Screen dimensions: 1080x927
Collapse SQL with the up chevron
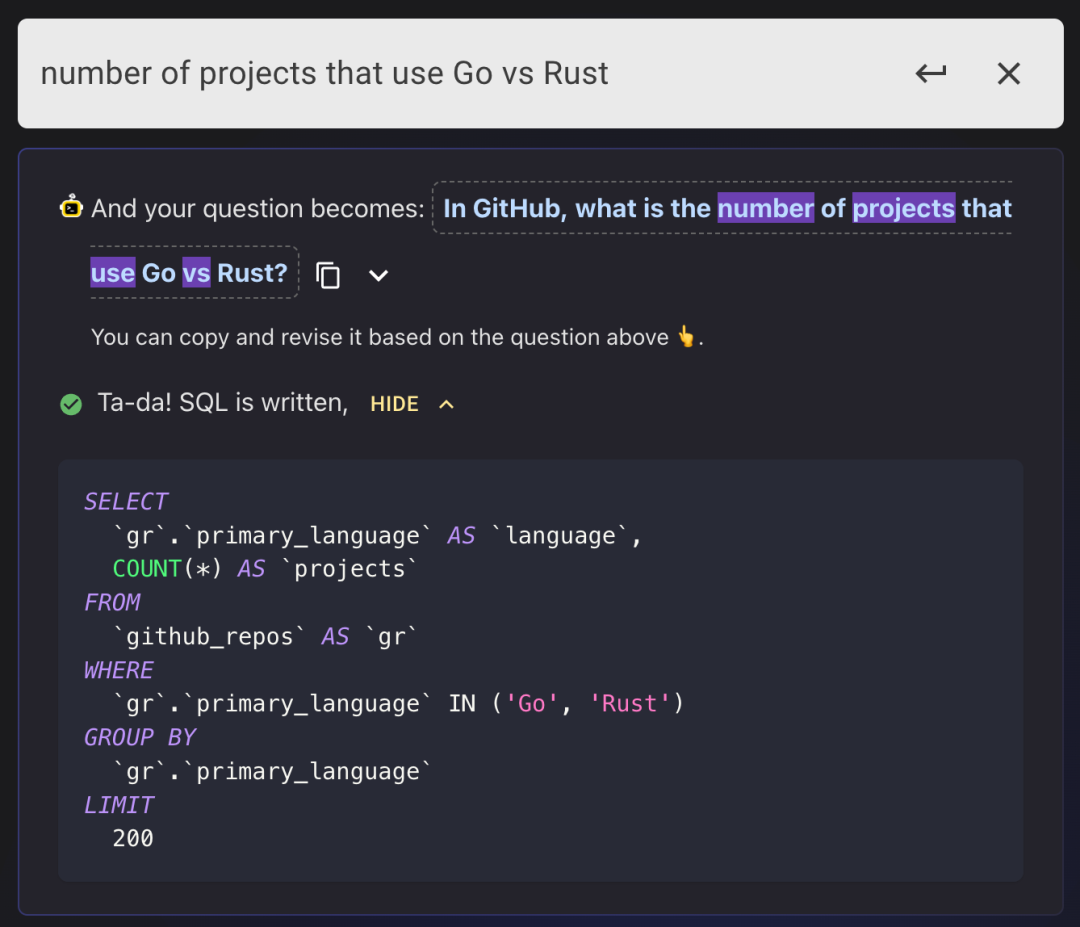[x=446, y=404]
